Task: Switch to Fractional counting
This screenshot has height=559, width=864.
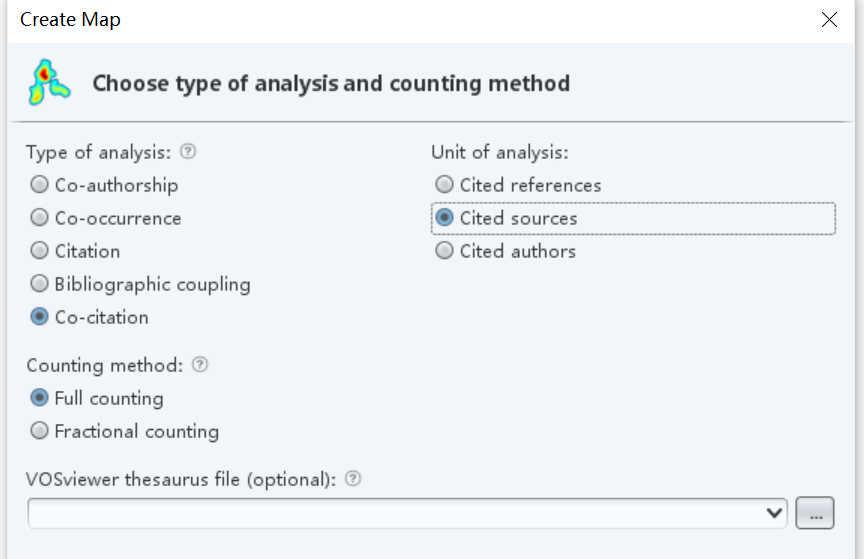Action: pyautogui.click(x=40, y=431)
